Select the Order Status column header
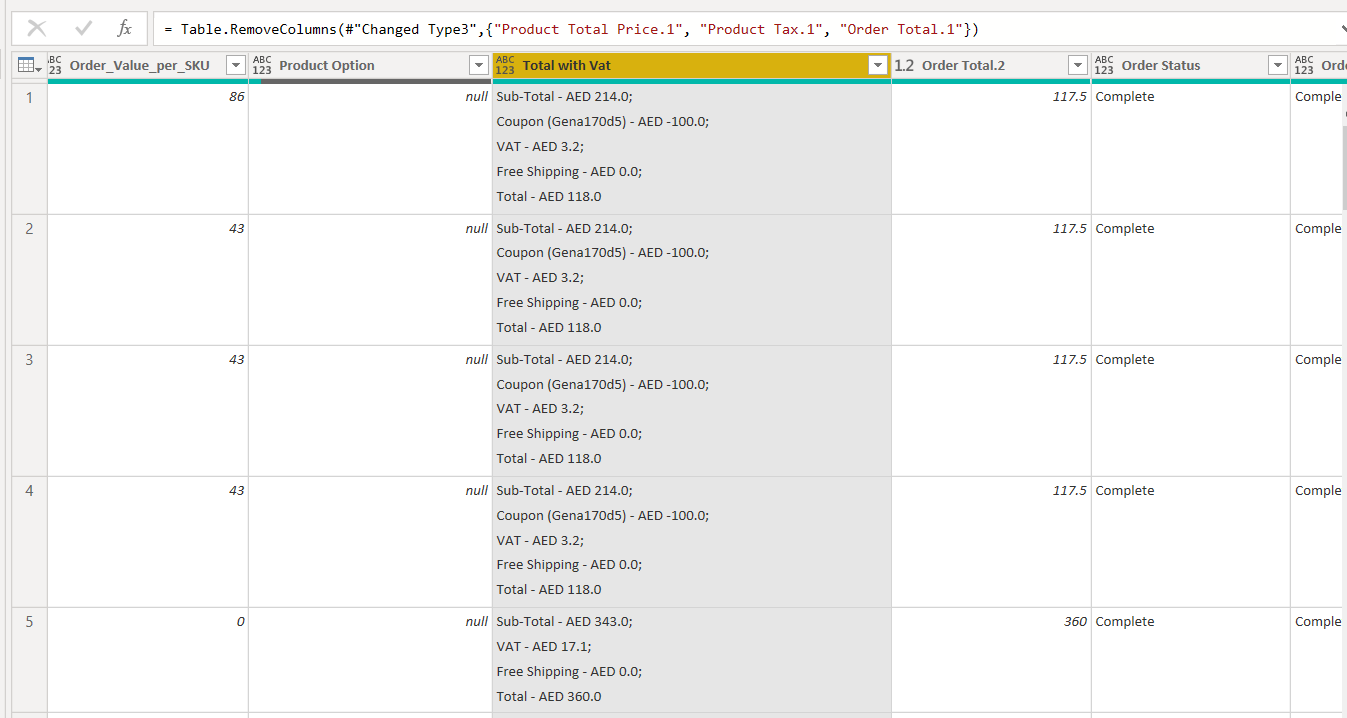 [x=1161, y=65]
